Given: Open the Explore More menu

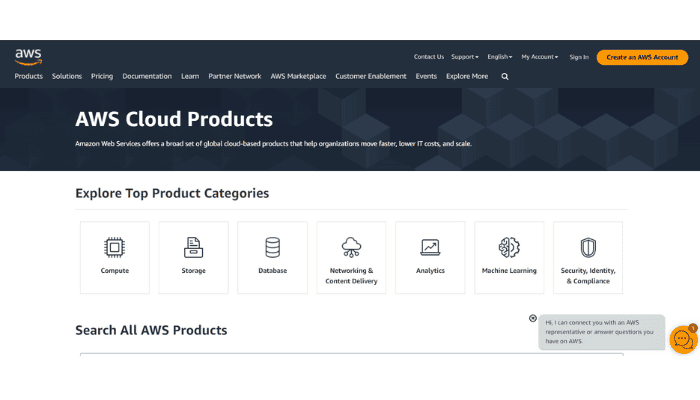Looking at the screenshot, I should pyautogui.click(x=467, y=76).
